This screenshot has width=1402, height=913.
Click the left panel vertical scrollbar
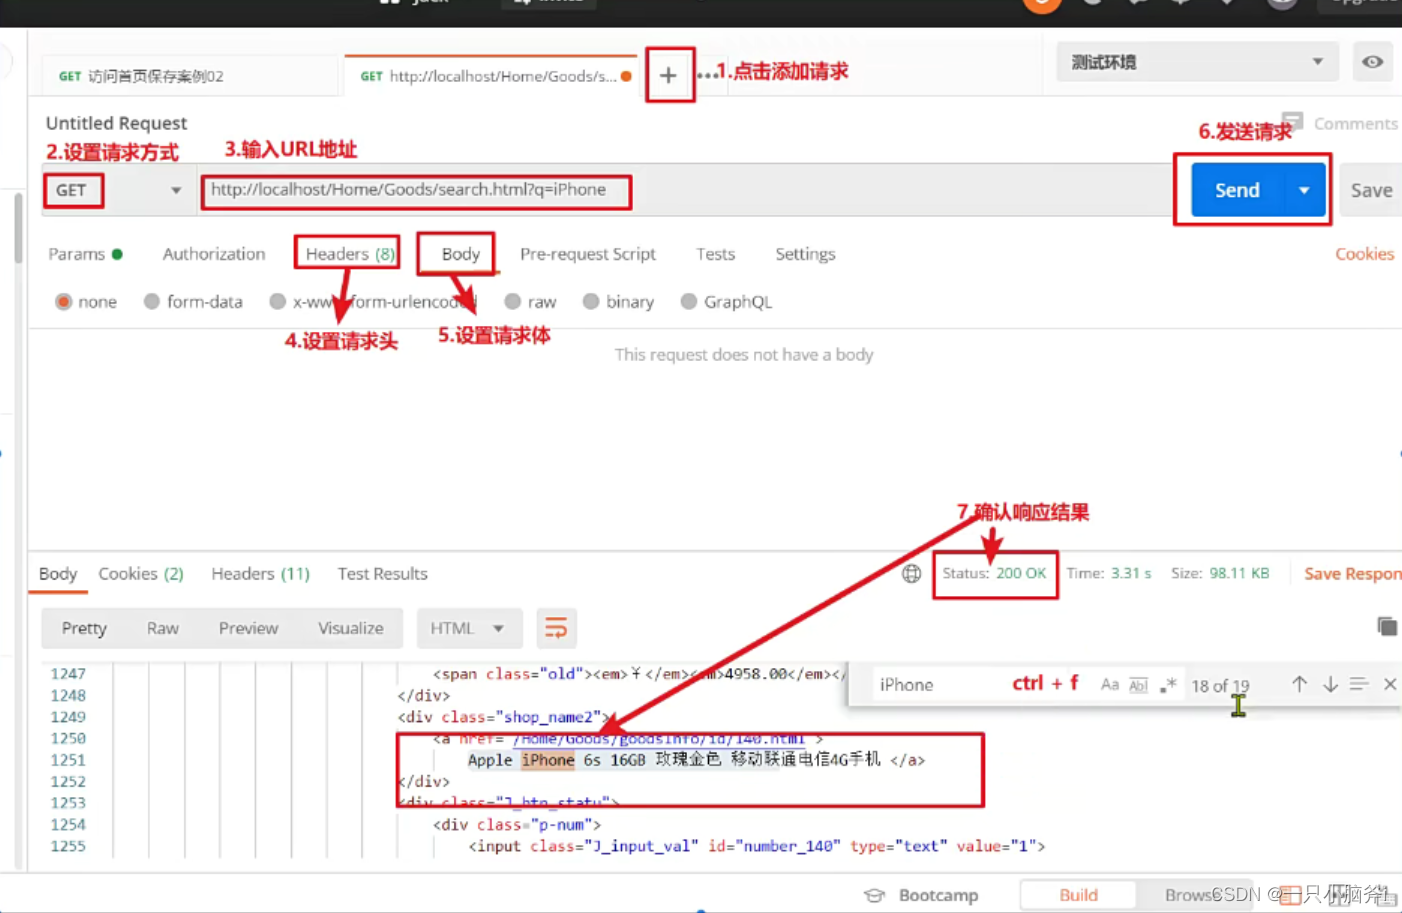pyautogui.click(x=18, y=228)
